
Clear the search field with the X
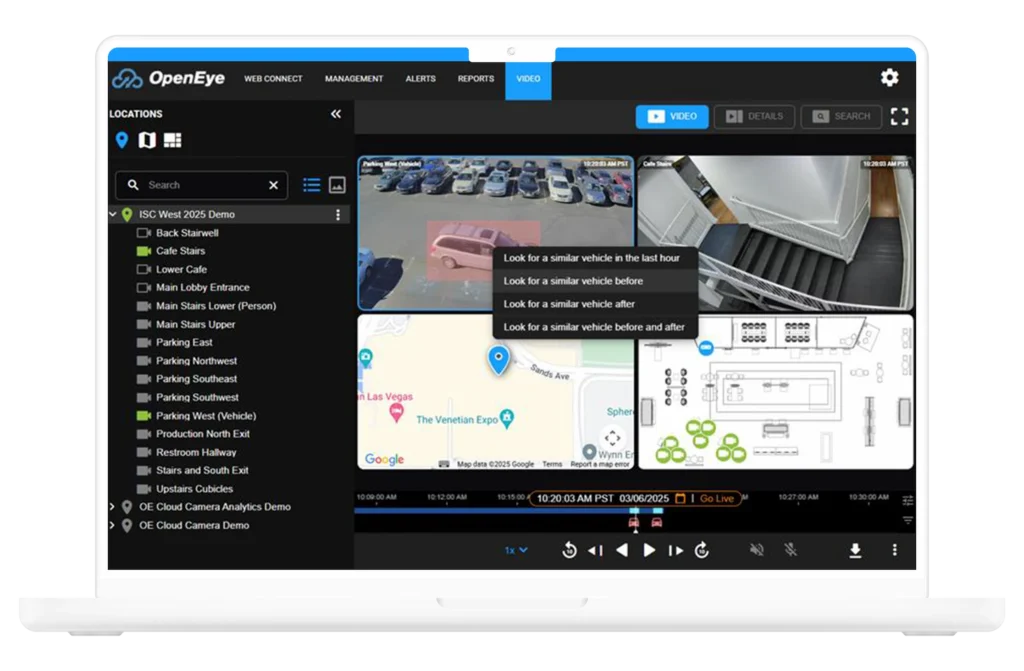tap(274, 185)
